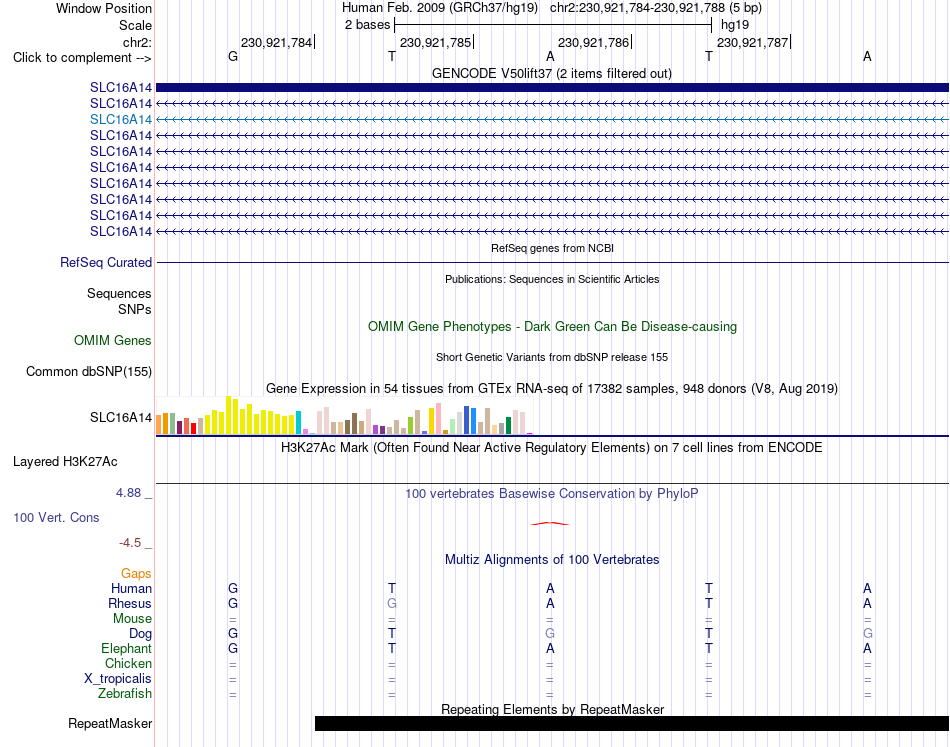Click the 'chr2:' base position label
950x747 pixels.
[x=137, y=42]
